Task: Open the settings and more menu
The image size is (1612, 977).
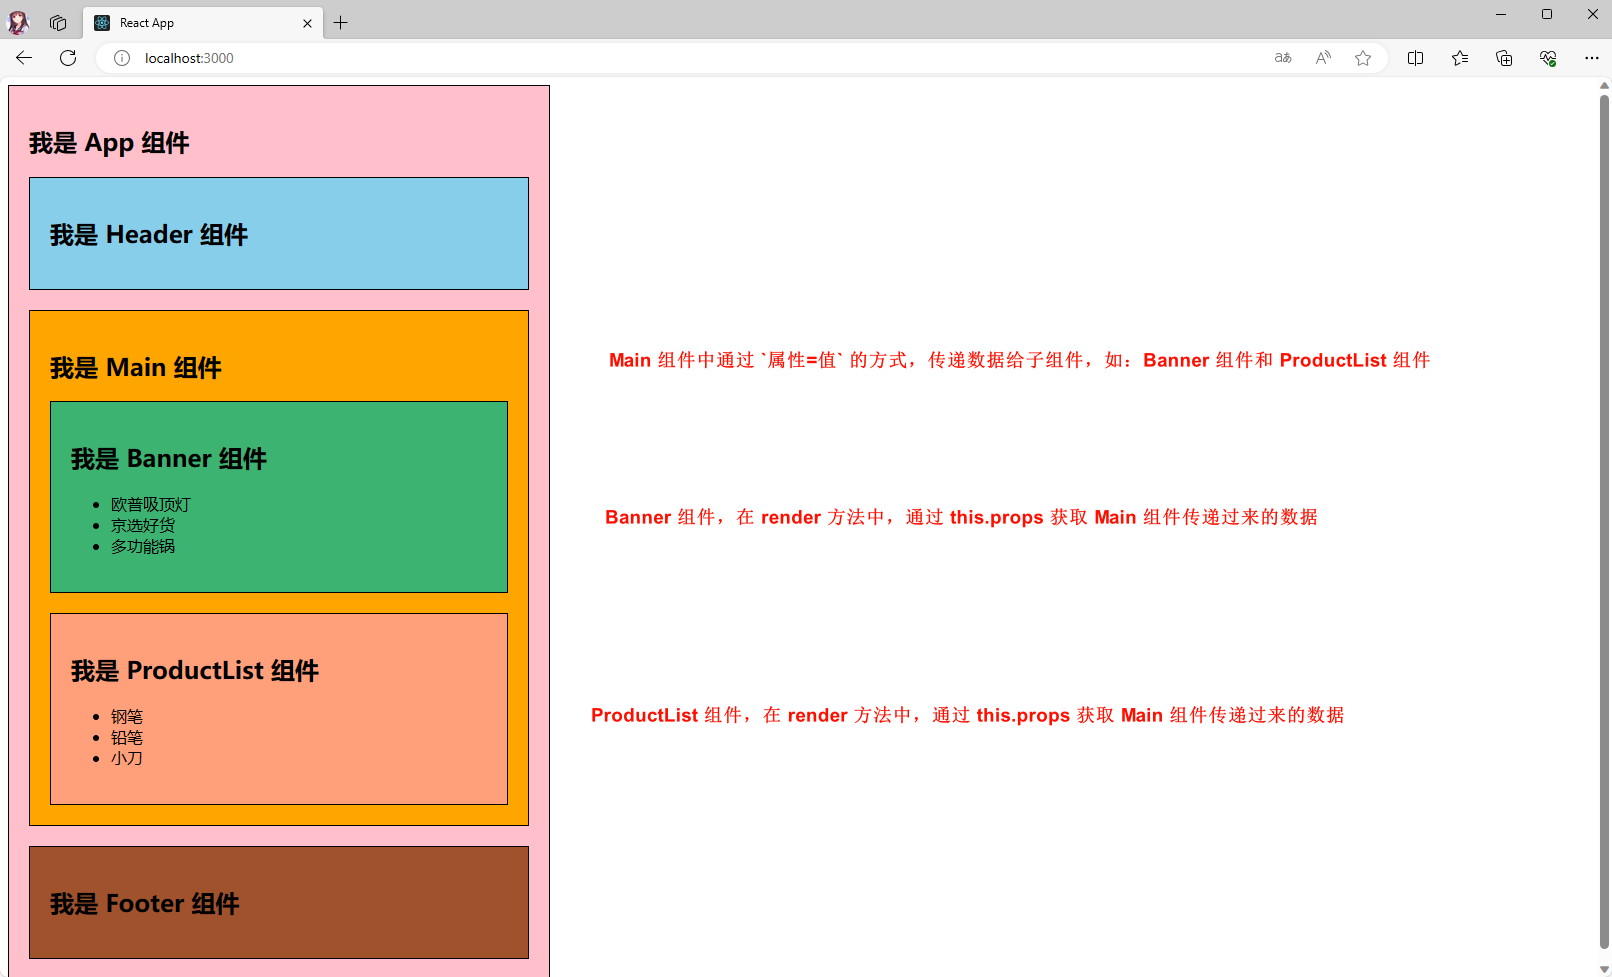Action: pyautogui.click(x=1592, y=58)
